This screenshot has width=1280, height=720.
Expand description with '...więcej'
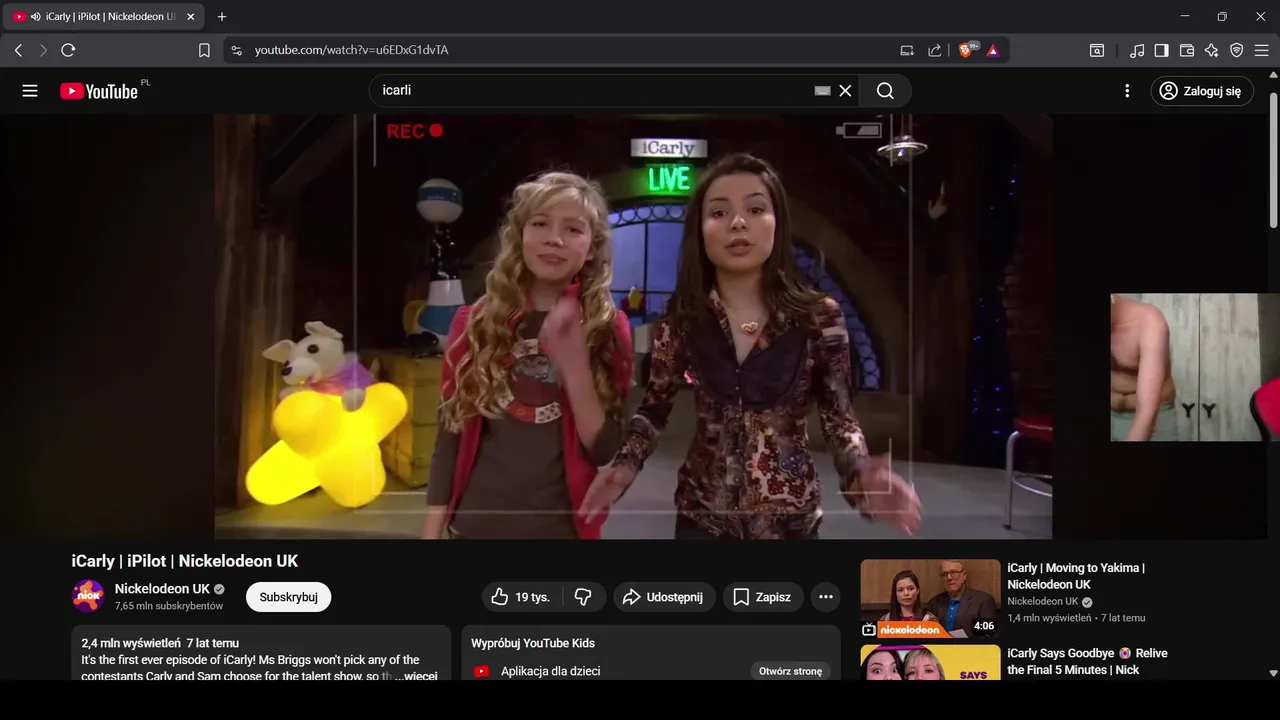[x=416, y=676]
